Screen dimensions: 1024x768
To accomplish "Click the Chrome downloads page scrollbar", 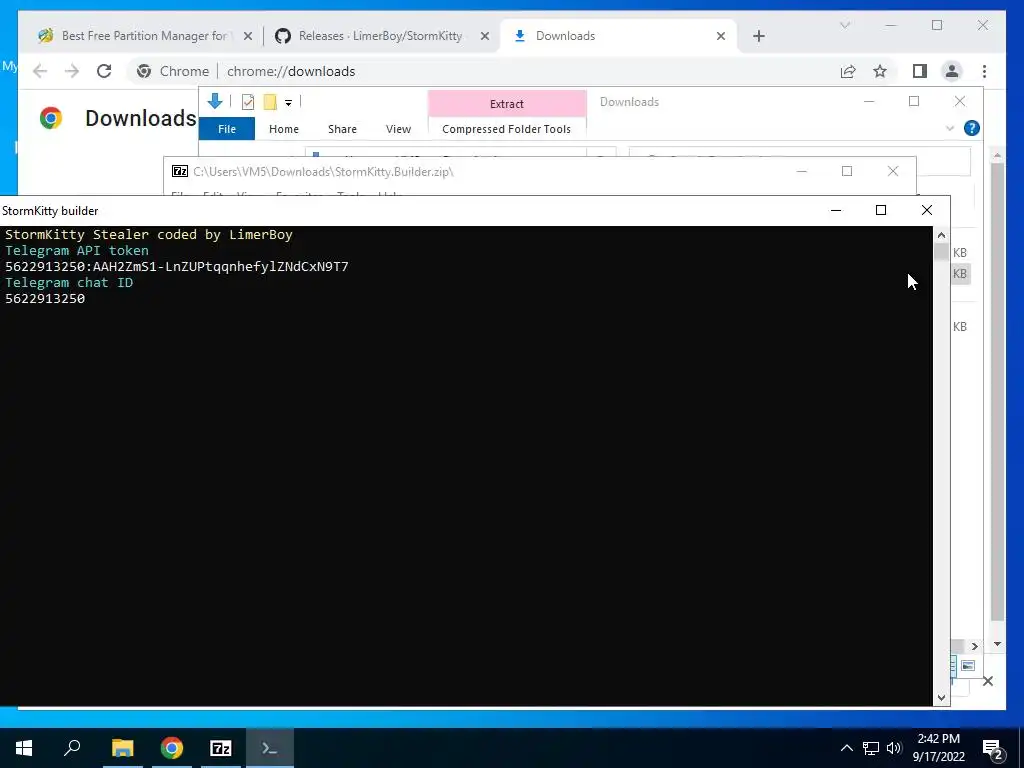I will [x=997, y=392].
